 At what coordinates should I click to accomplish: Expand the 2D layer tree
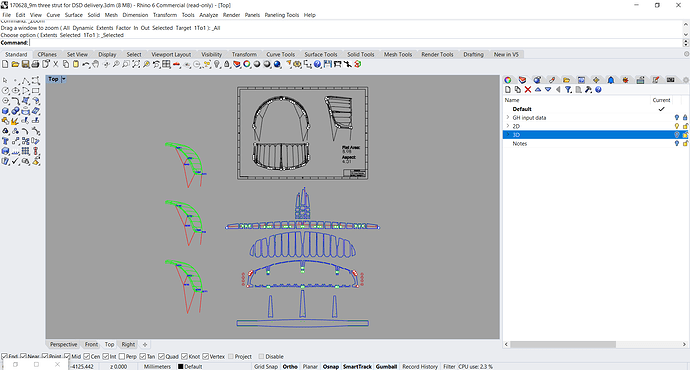click(507, 126)
